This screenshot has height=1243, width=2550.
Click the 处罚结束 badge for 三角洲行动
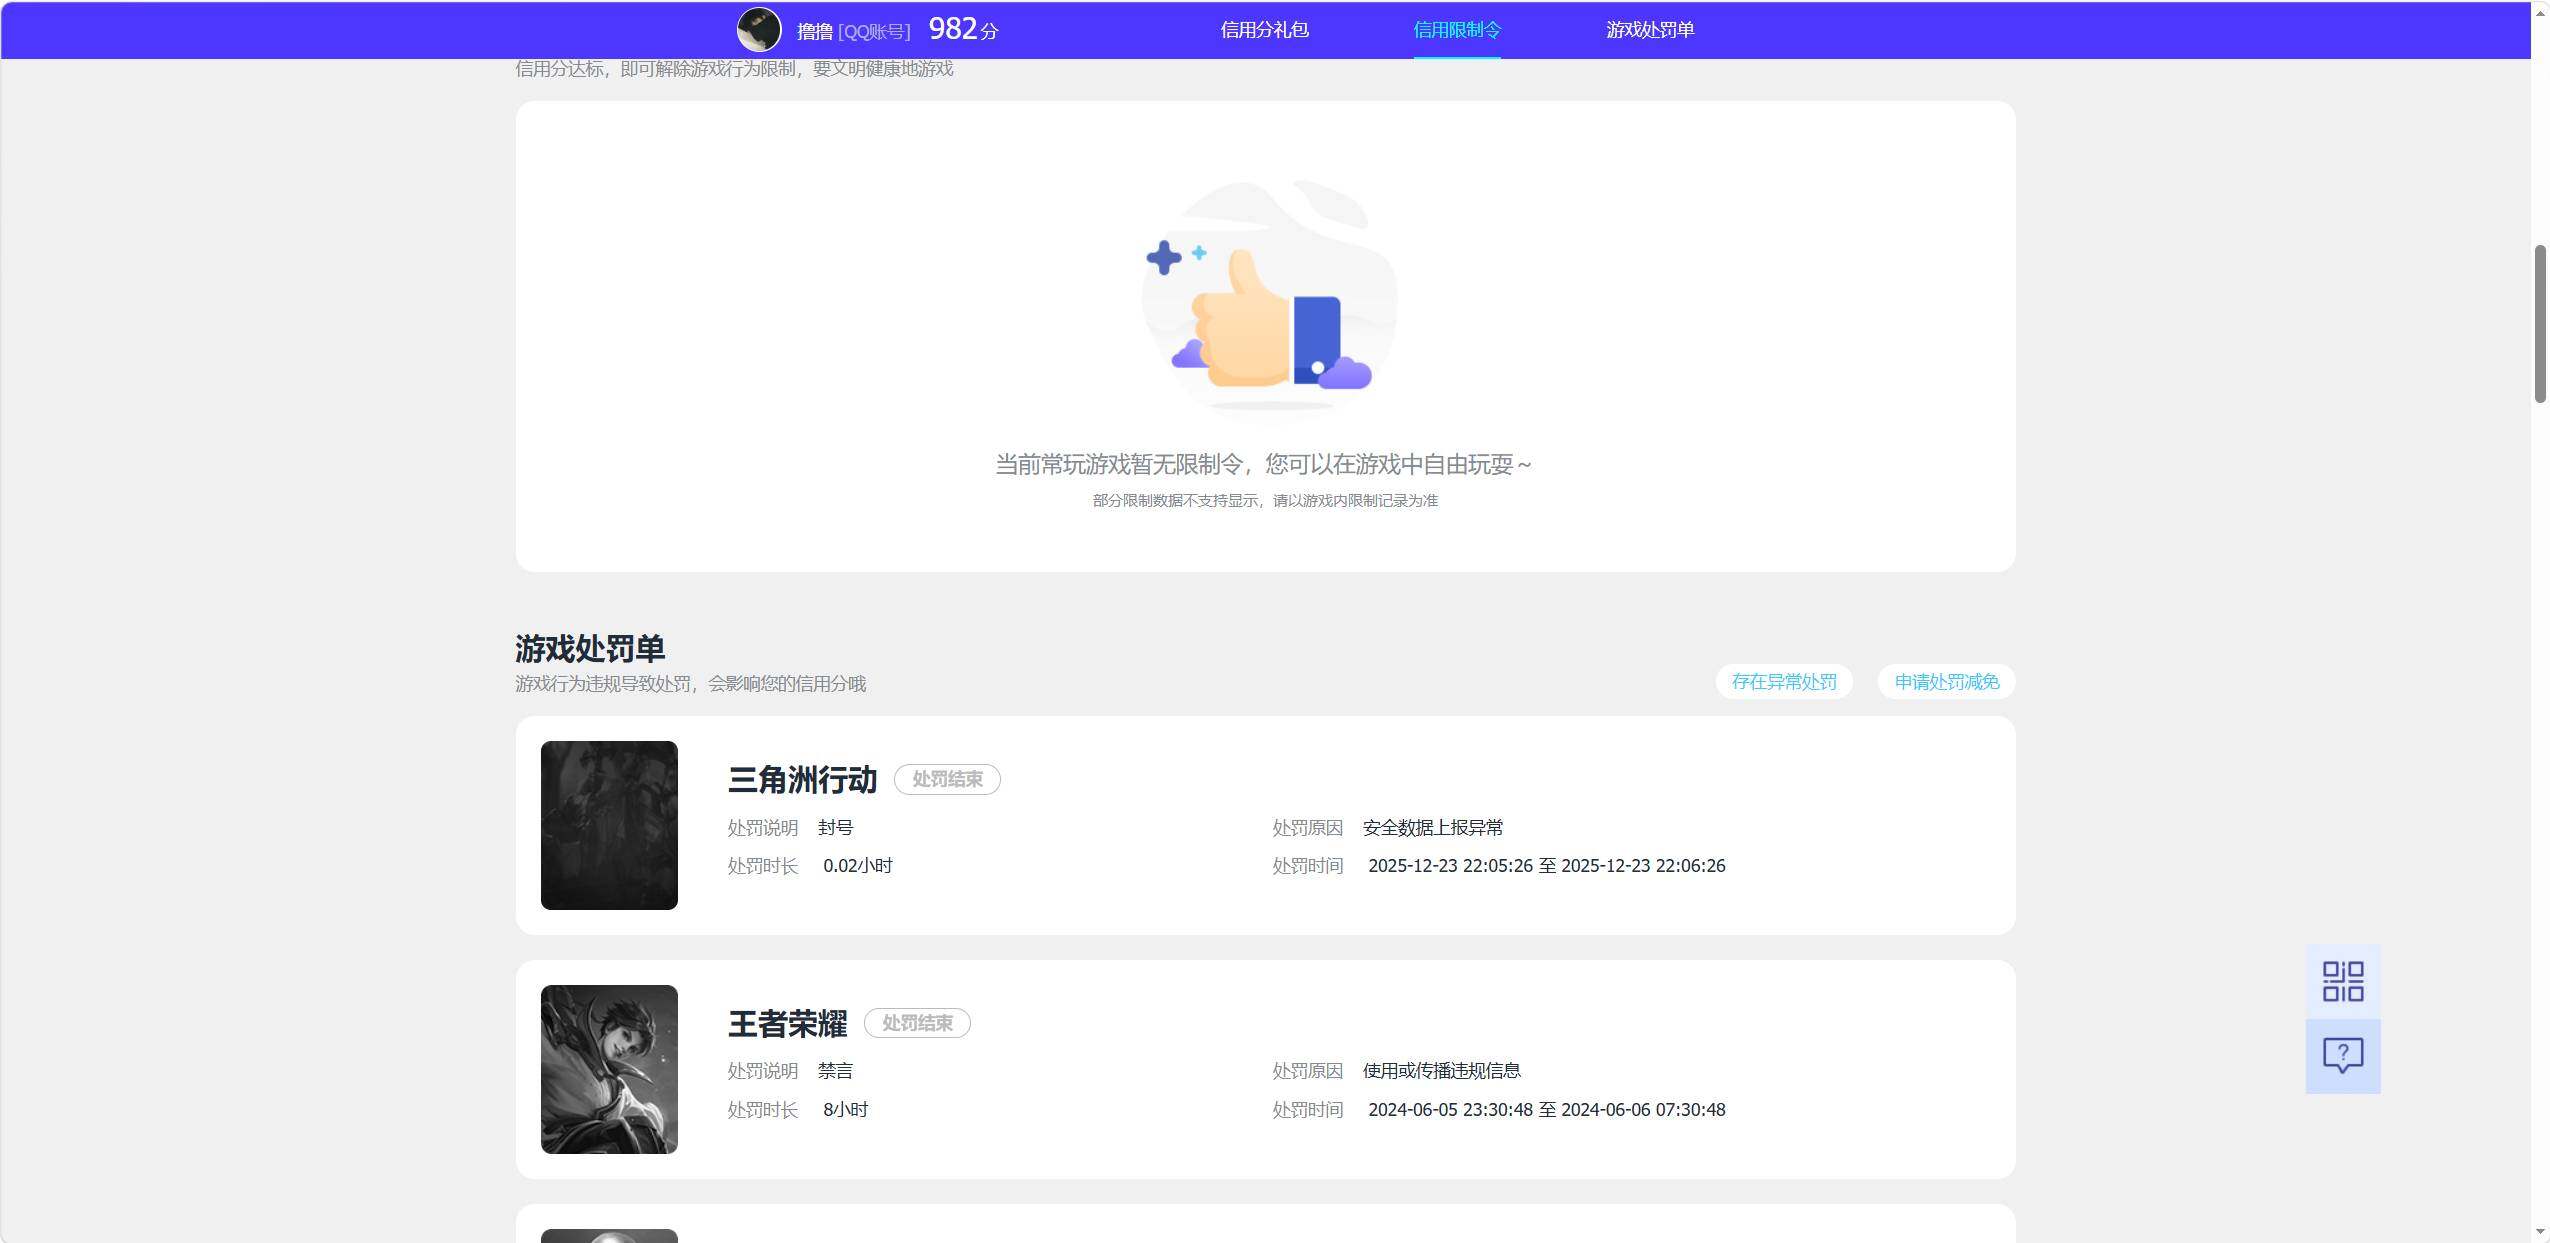pyautogui.click(x=947, y=779)
